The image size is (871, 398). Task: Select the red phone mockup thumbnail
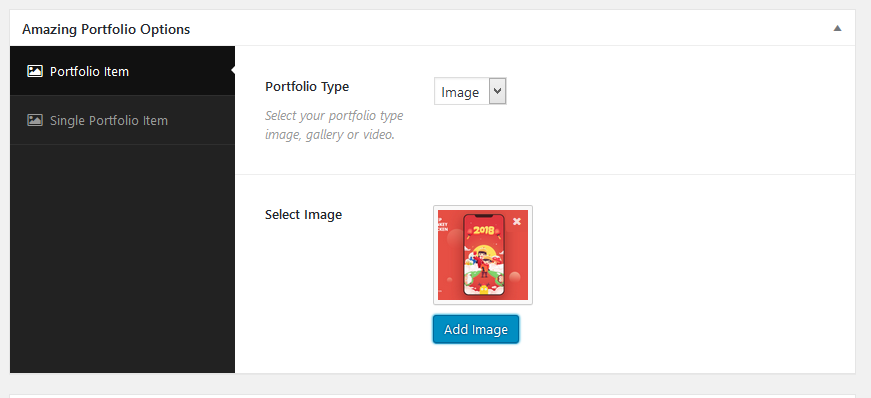tap(483, 255)
